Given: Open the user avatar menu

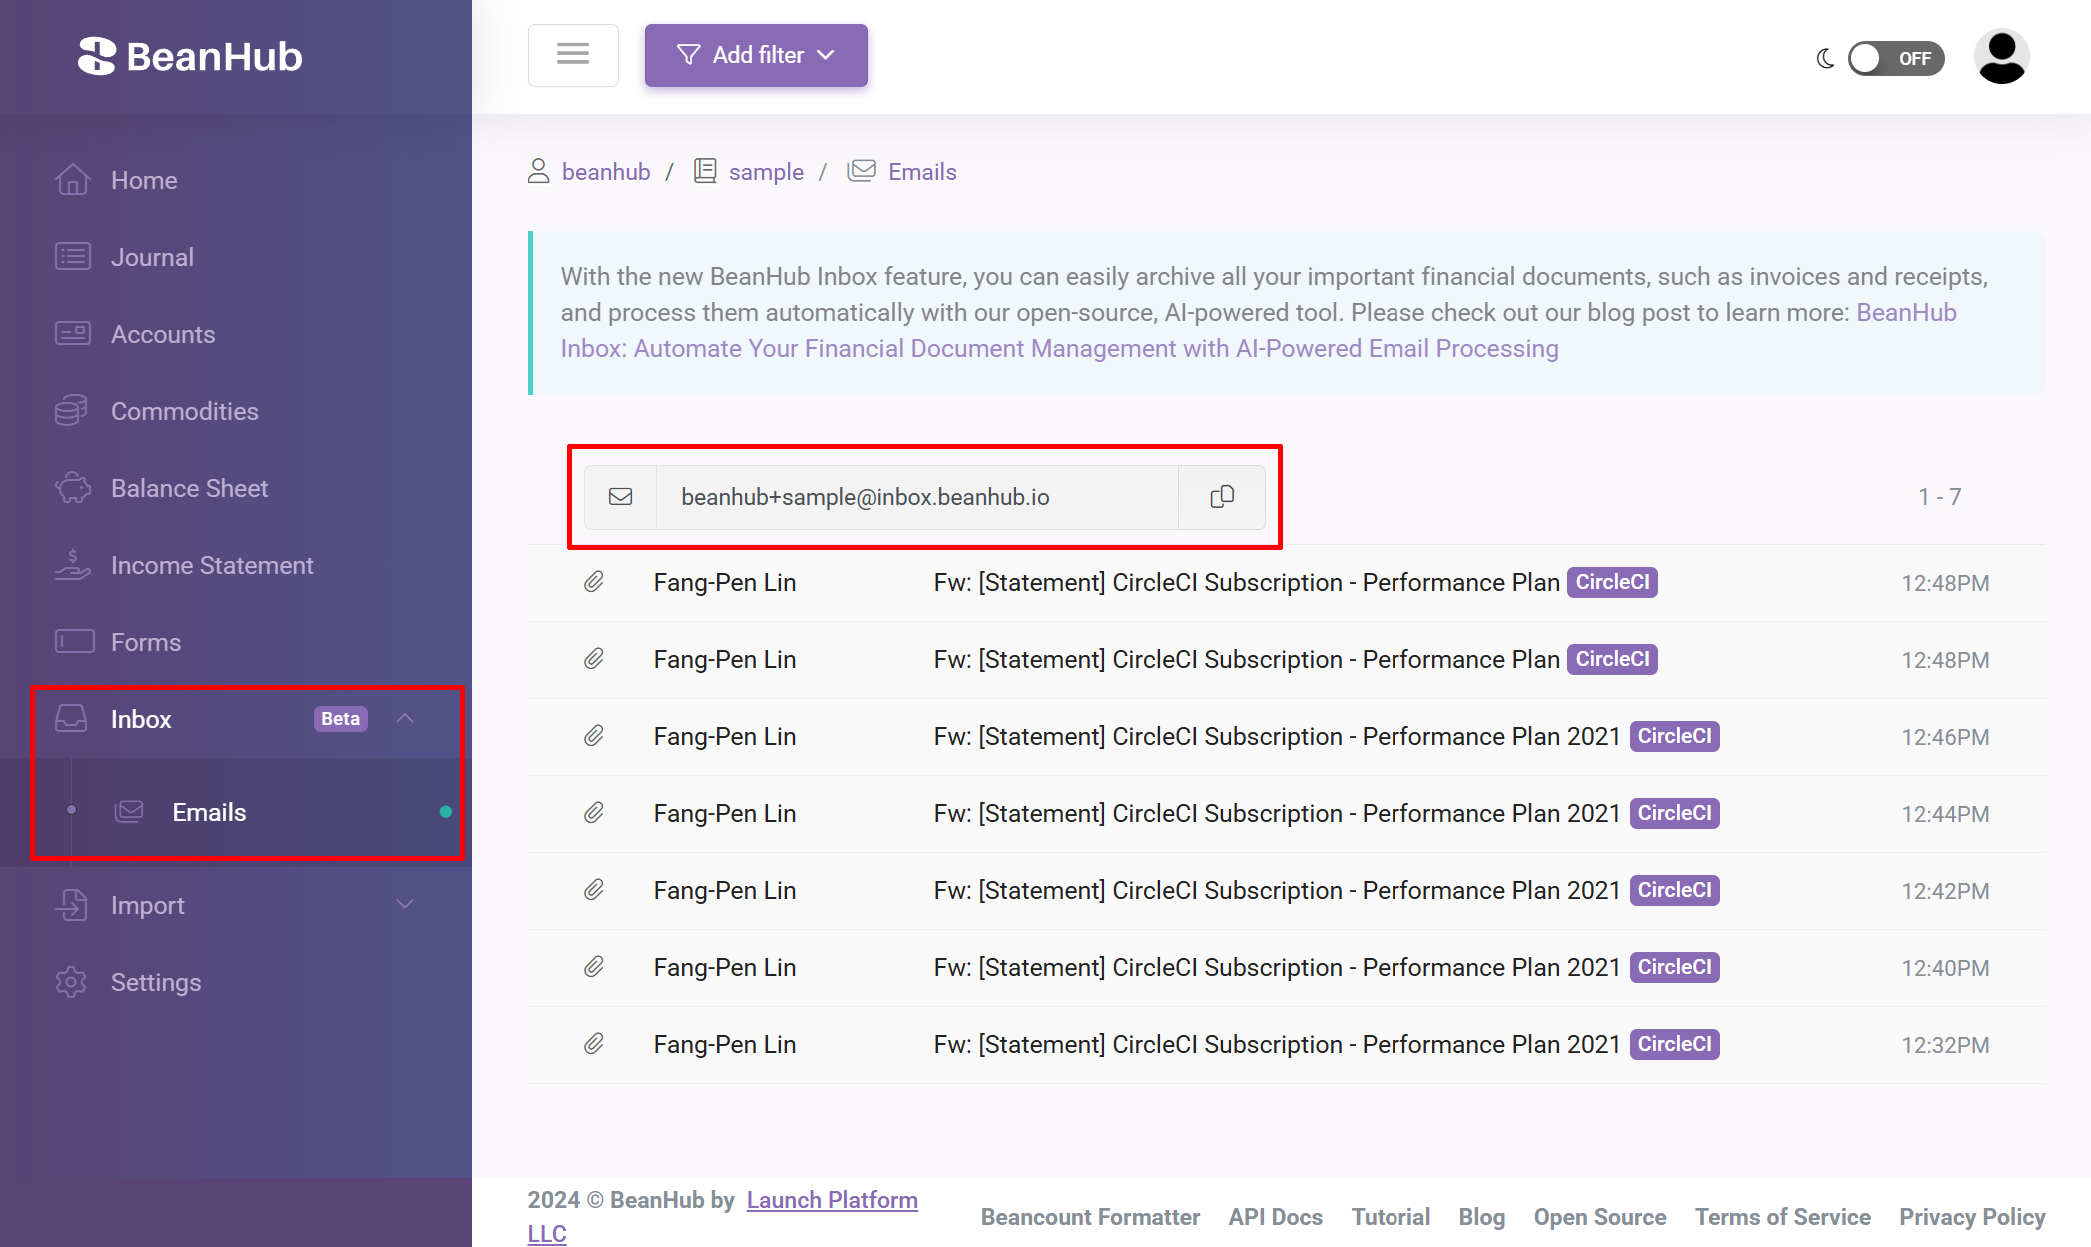Looking at the screenshot, I should (x=2002, y=57).
